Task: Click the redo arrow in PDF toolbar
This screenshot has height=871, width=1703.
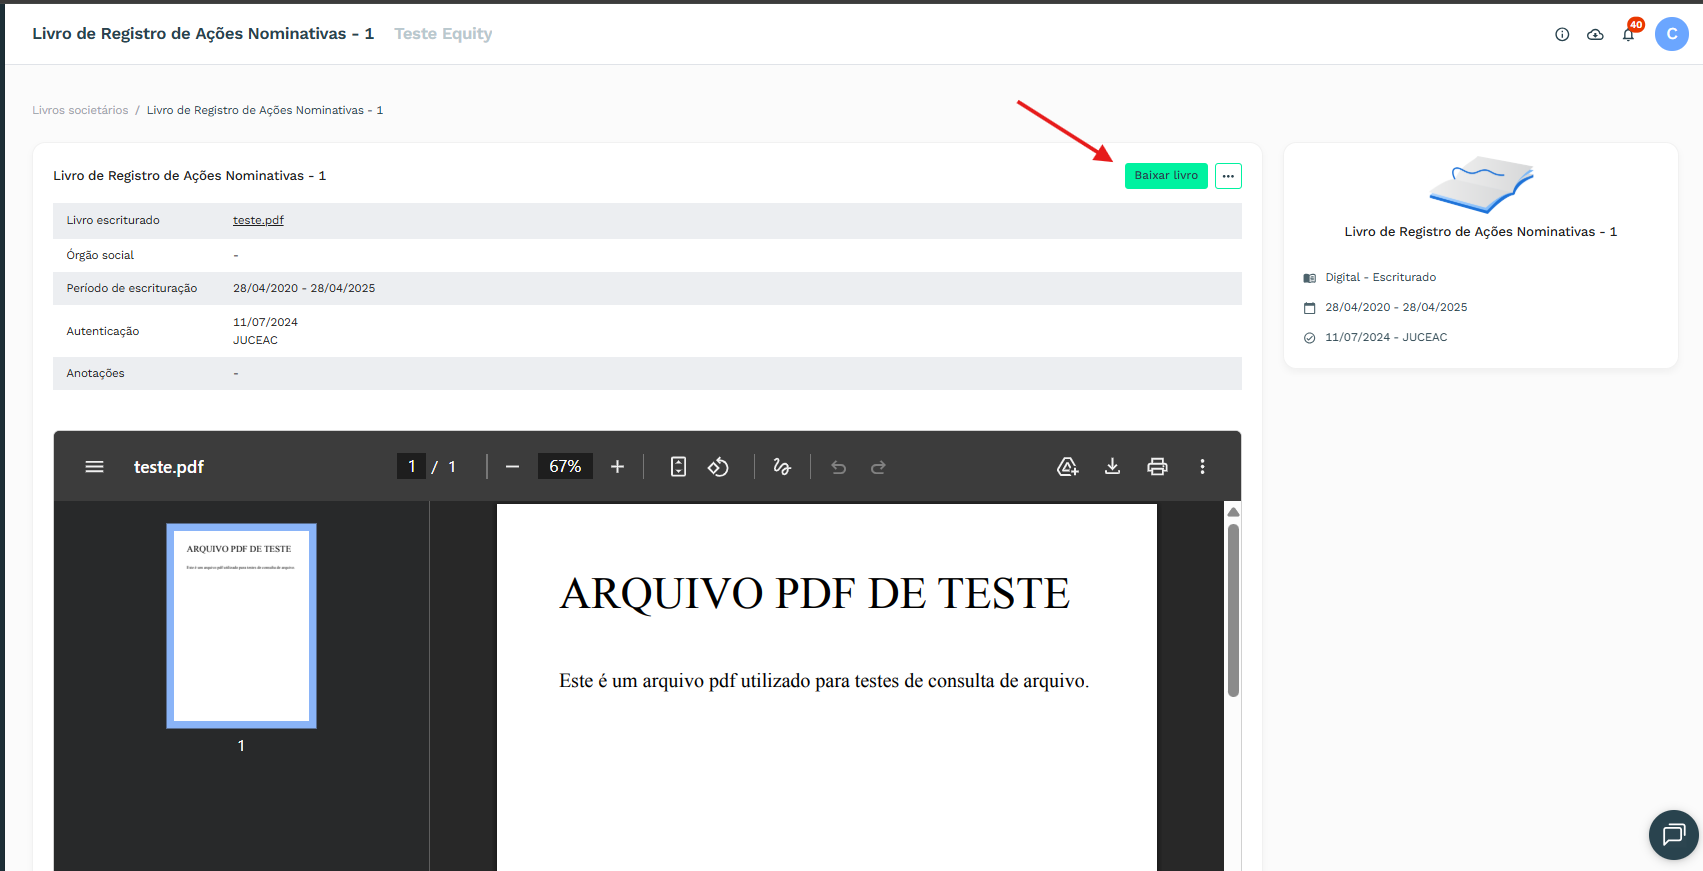Action: click(878, 467)
